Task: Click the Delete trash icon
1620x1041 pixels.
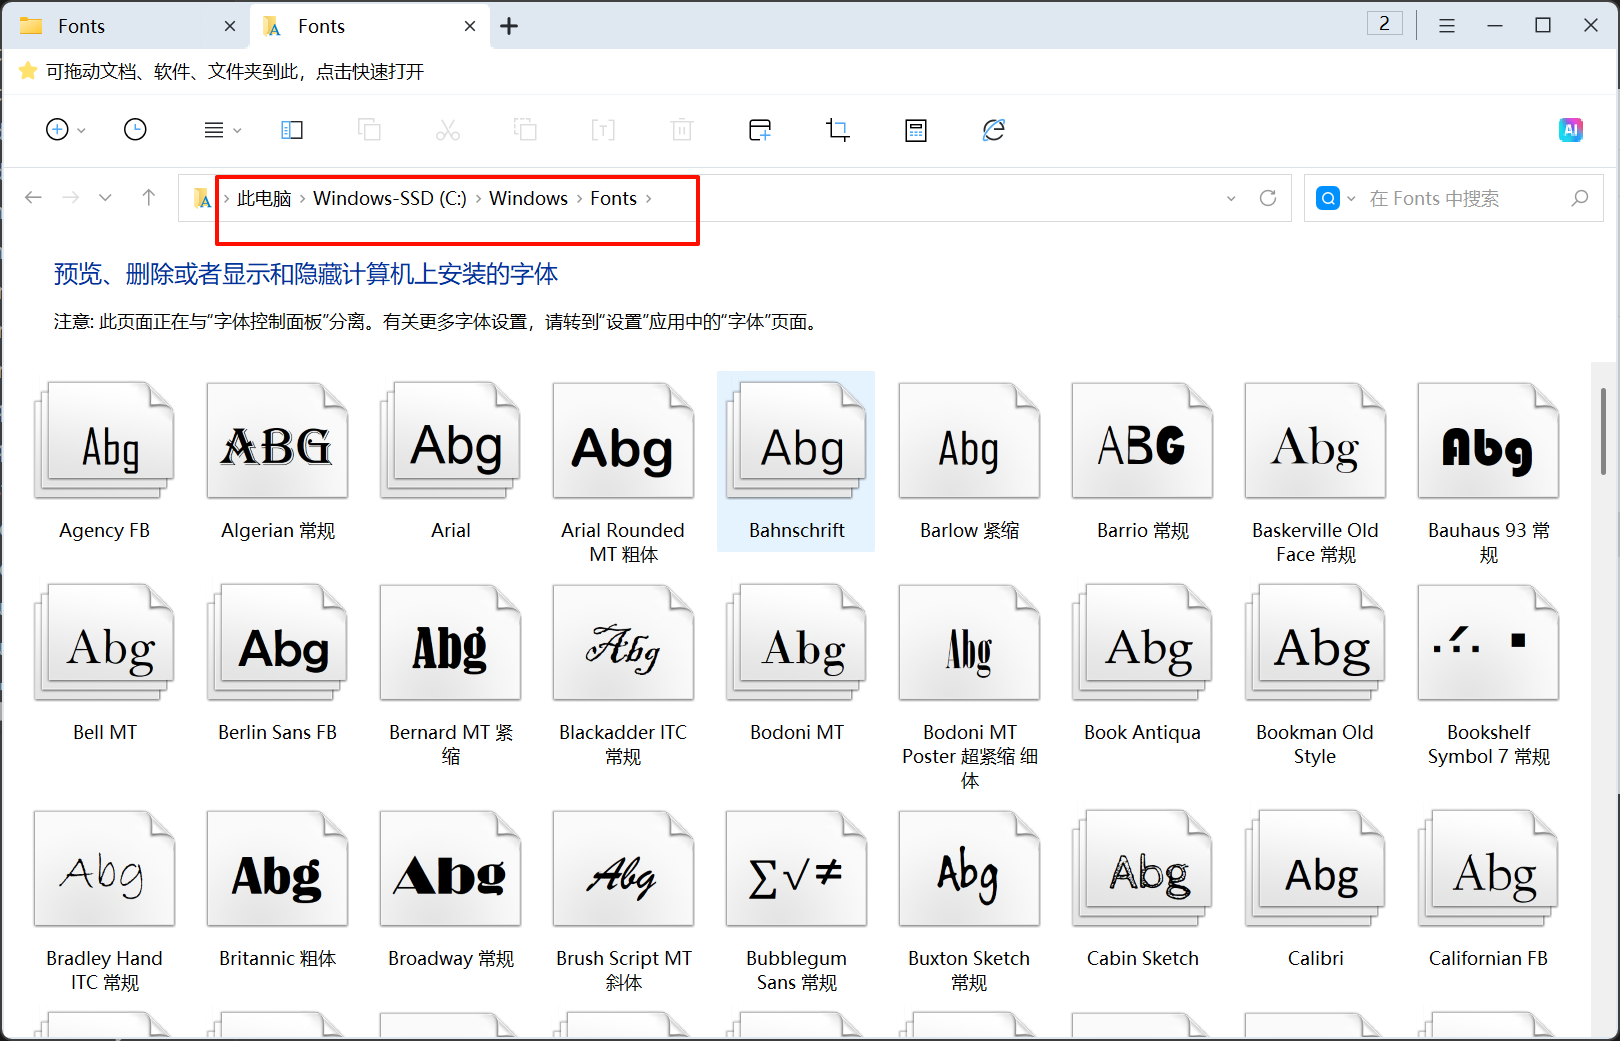Action: (682, 130)
